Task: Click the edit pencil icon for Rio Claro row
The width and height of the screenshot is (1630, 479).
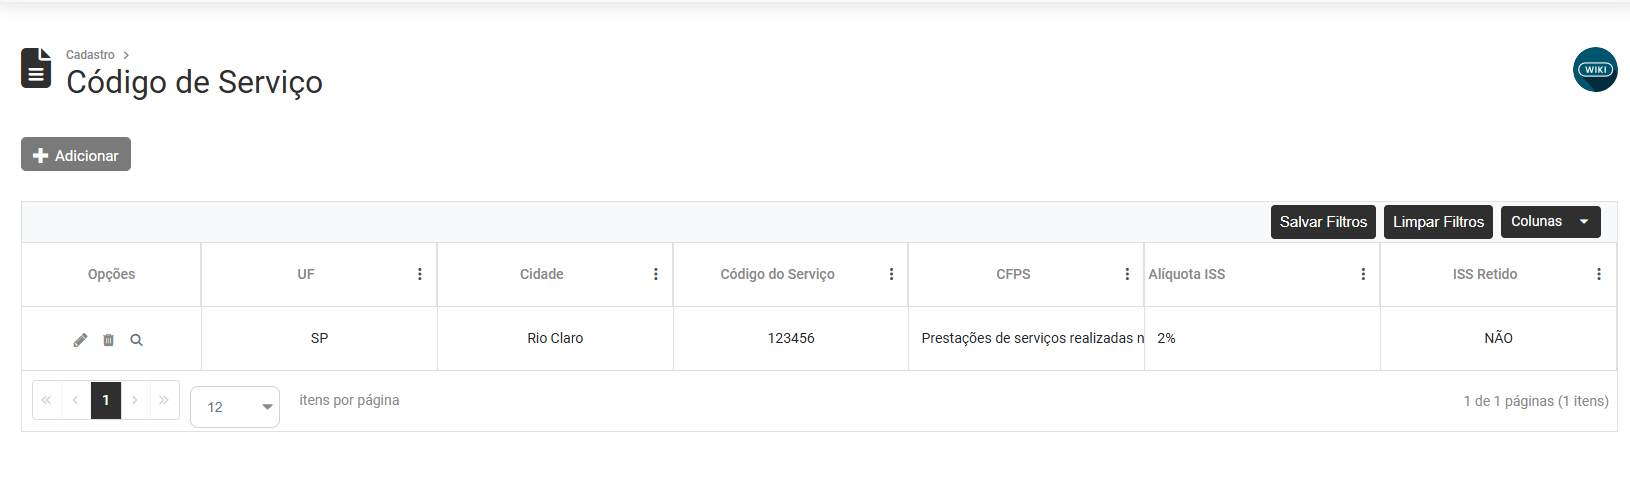Action: click(x=80, y=340)
